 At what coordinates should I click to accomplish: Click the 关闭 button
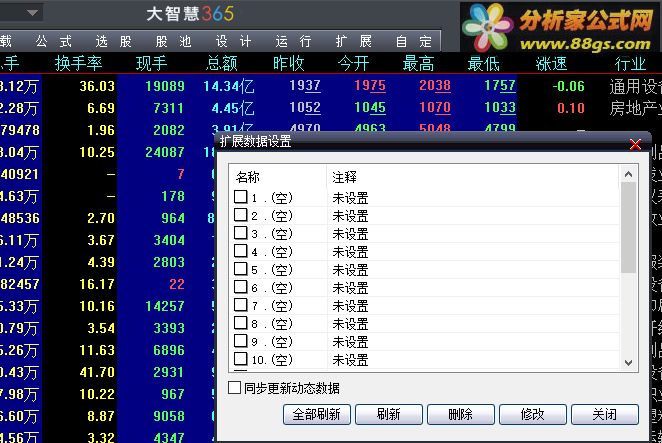coord(605,414)
